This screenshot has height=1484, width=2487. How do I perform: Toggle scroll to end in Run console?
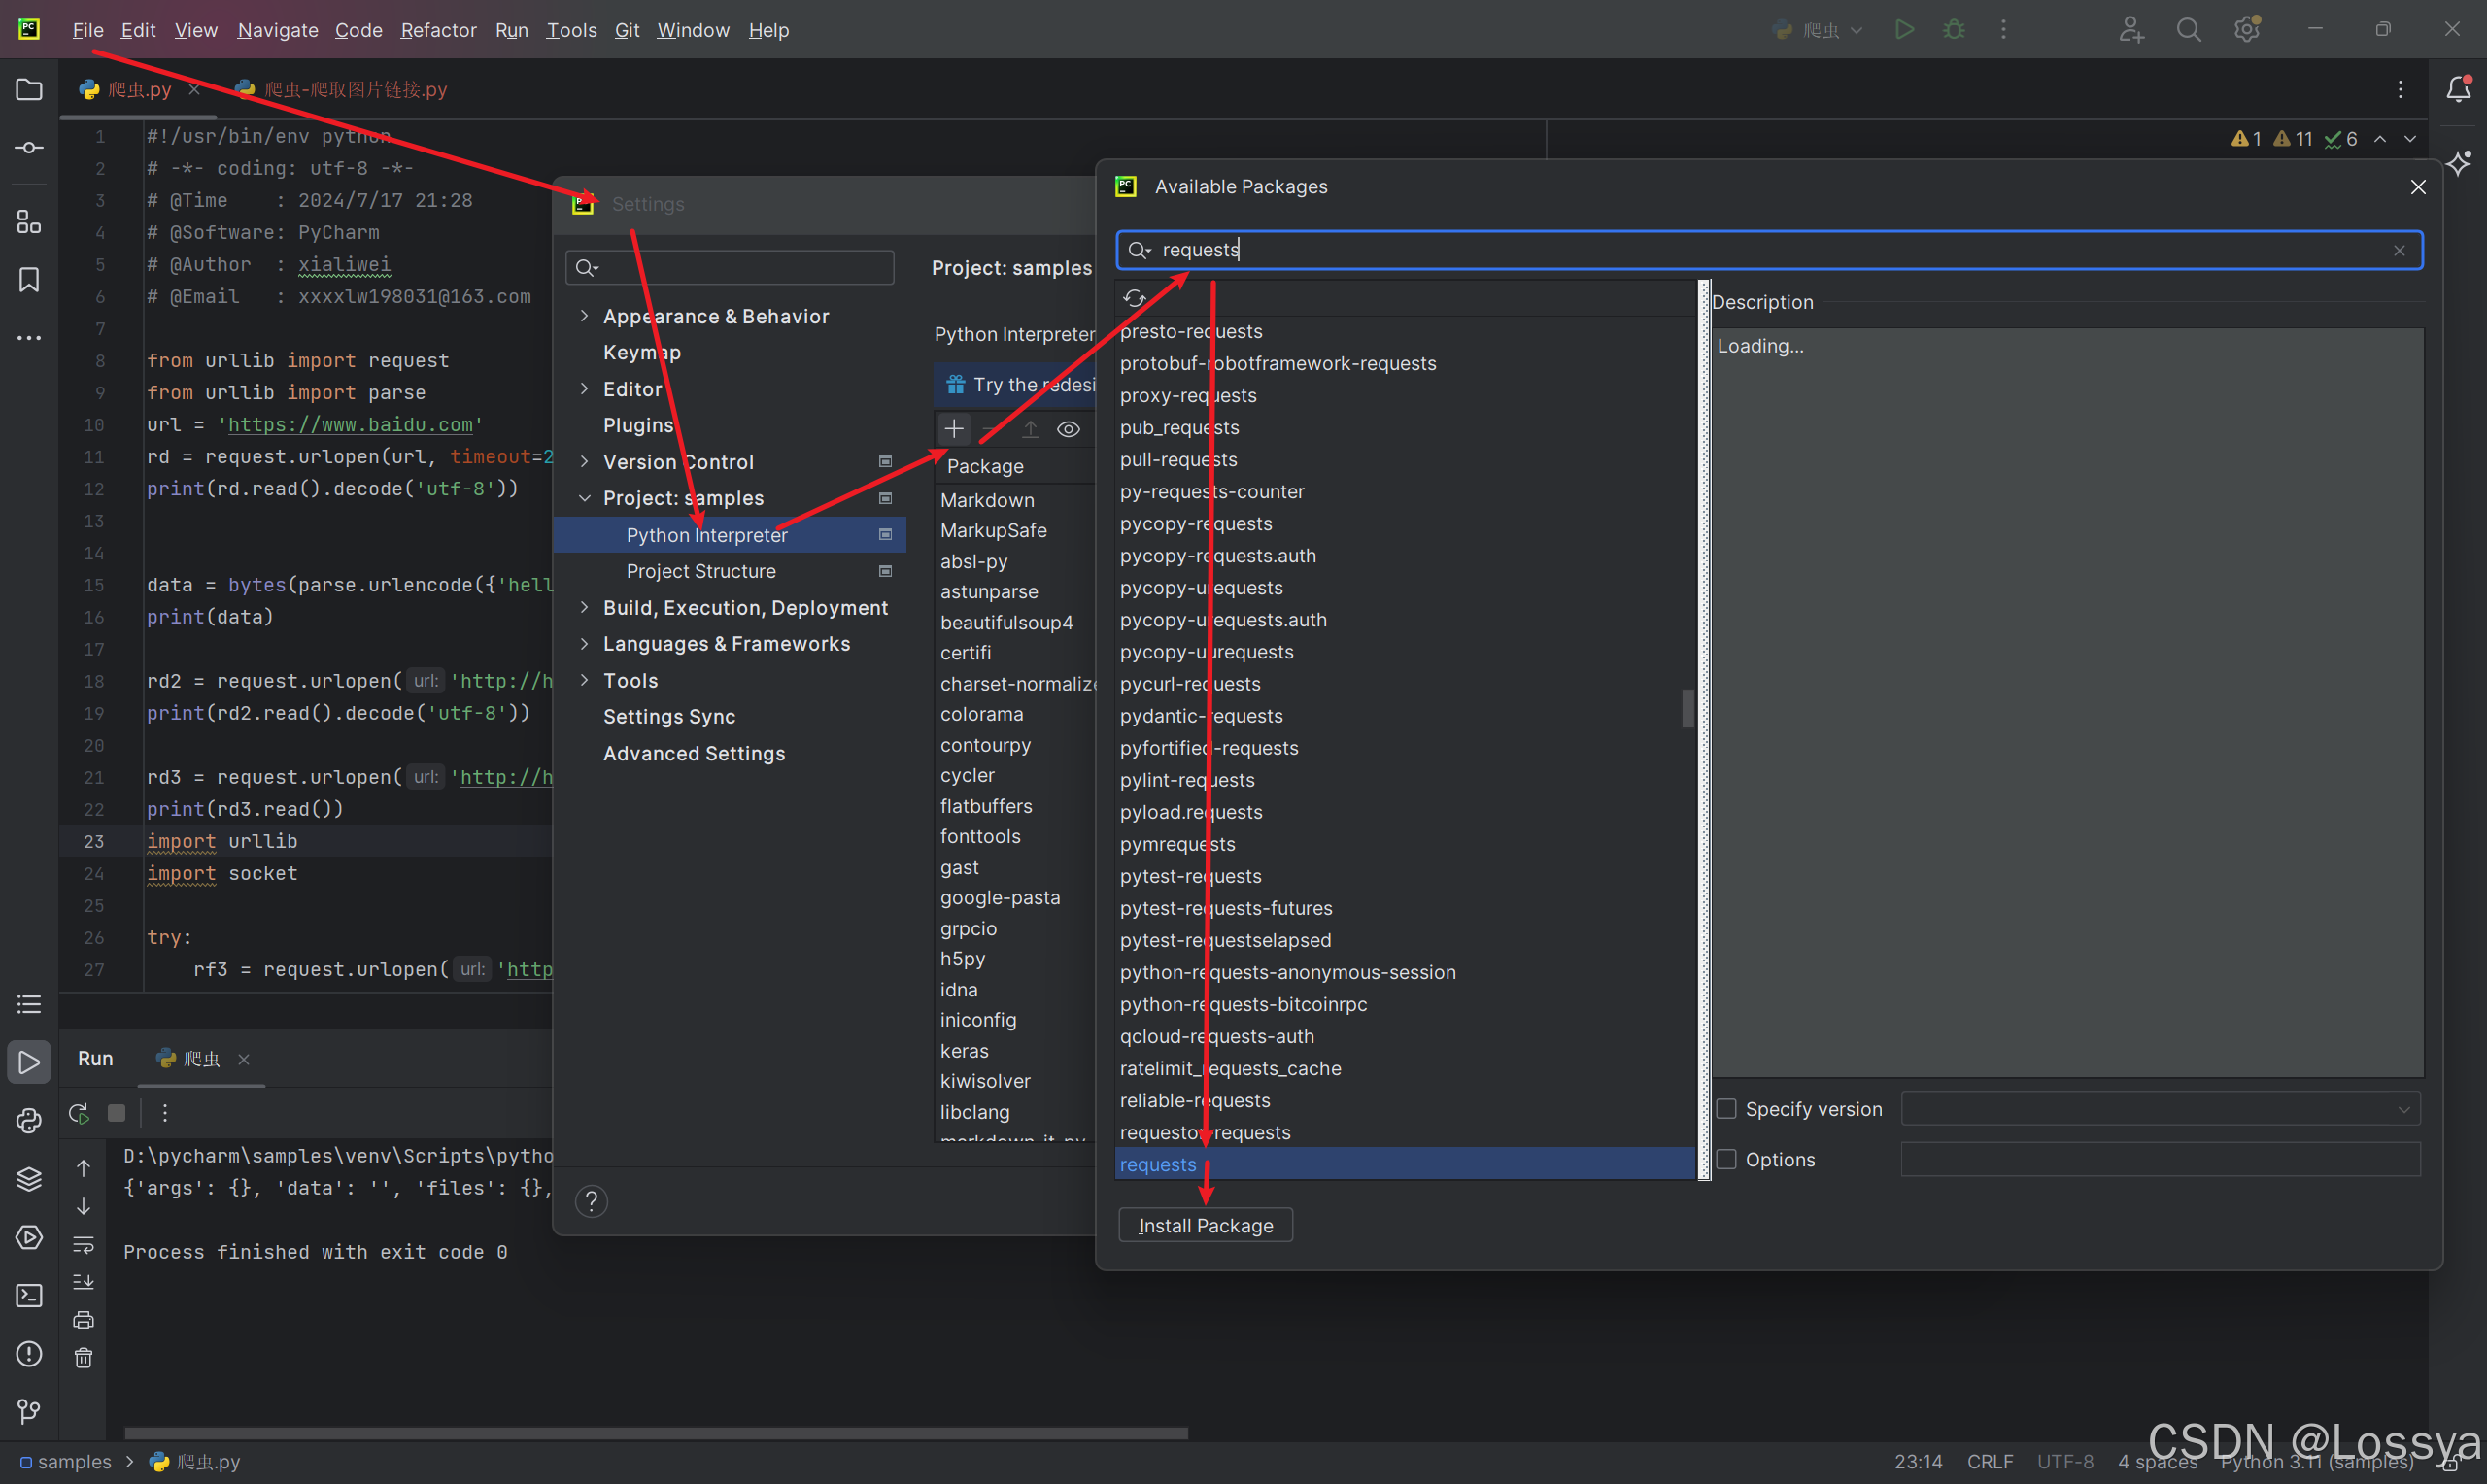(84, 1282)
